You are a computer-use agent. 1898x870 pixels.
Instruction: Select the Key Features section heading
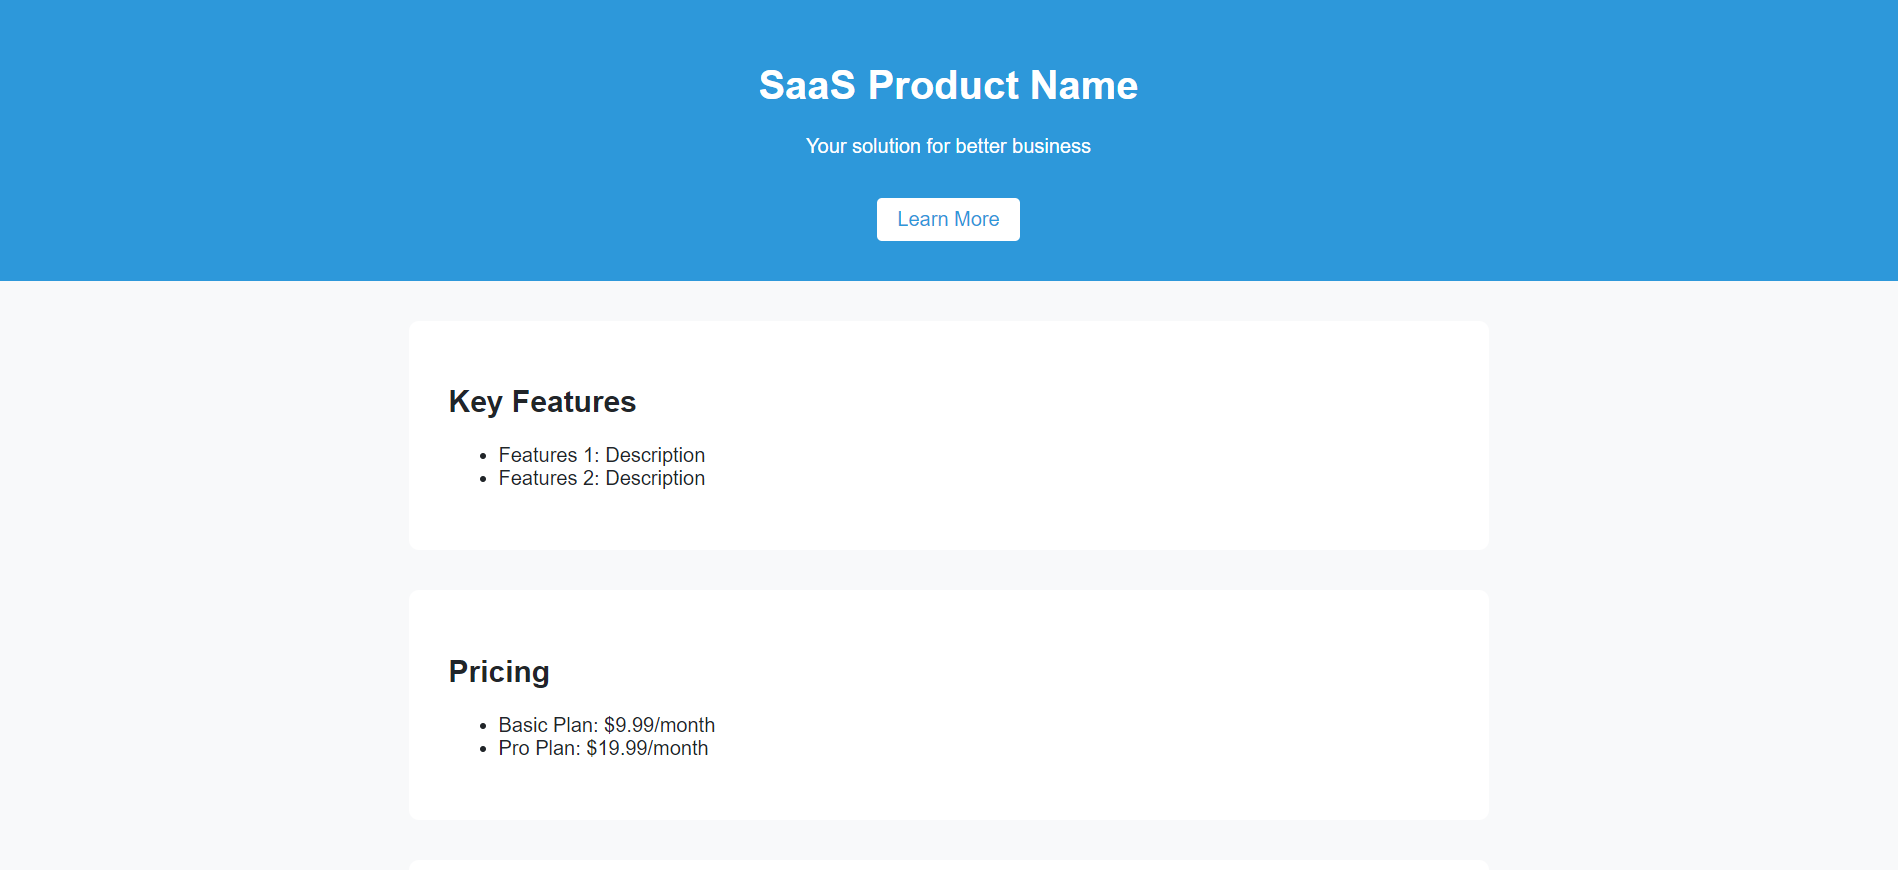[542, 402]
